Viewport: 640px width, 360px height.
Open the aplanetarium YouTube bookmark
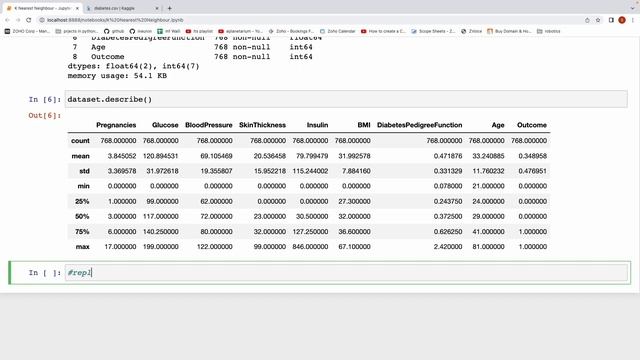(240, 31)
